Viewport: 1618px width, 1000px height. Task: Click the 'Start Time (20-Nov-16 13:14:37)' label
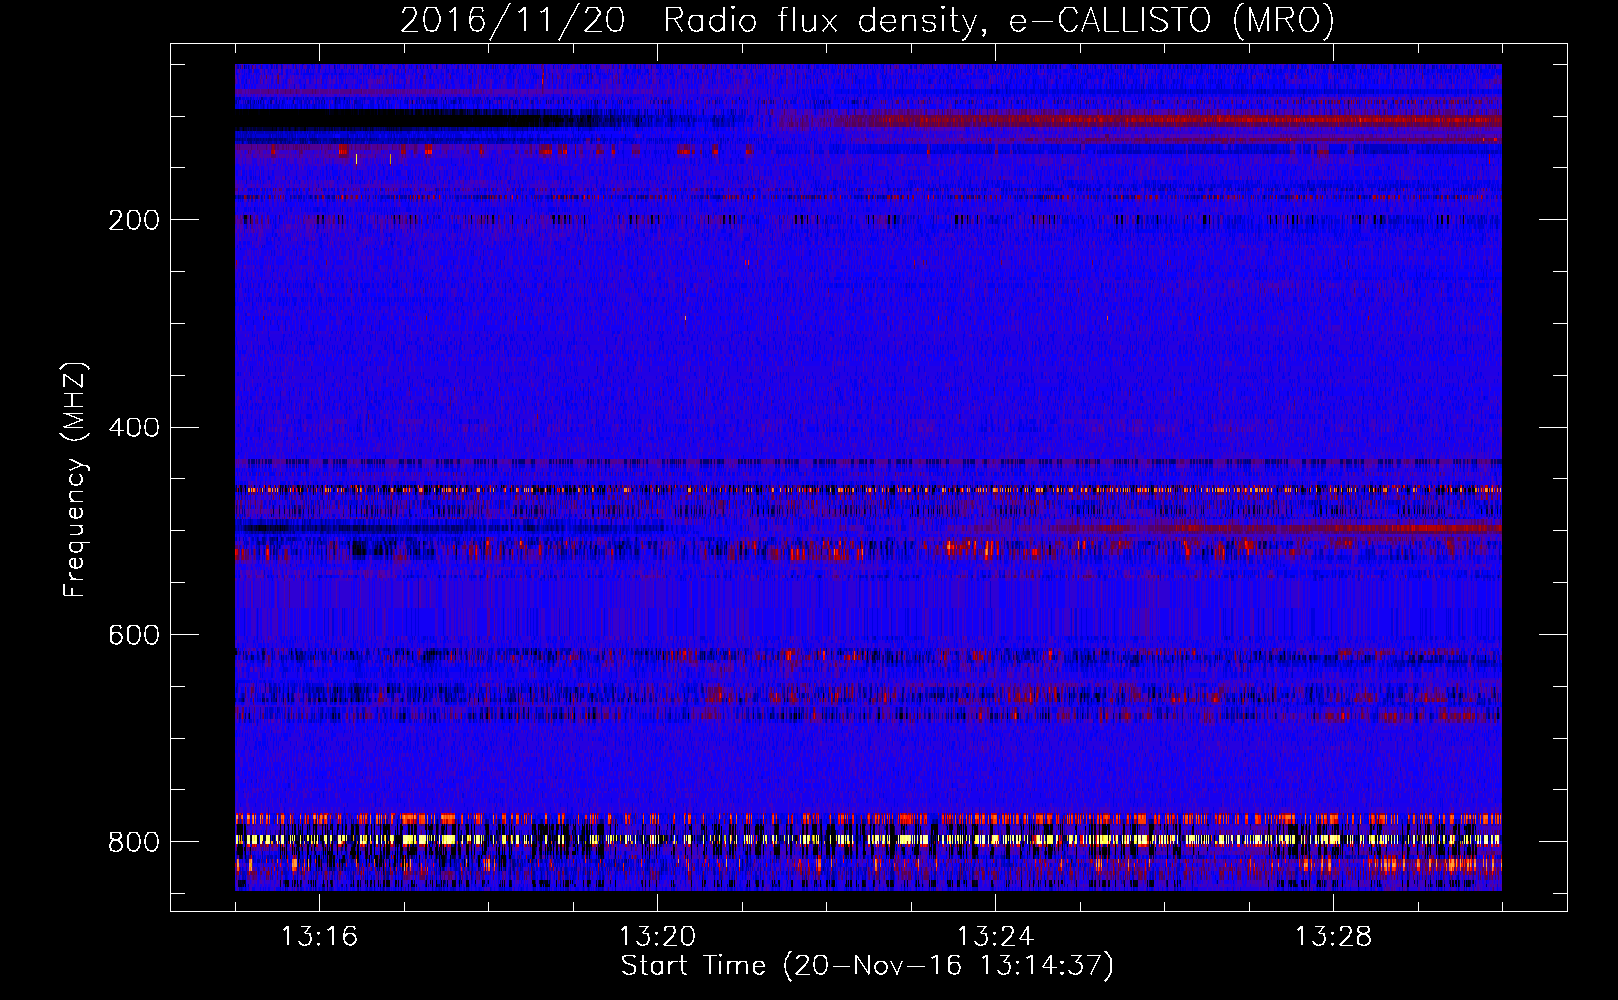point(867,966)
